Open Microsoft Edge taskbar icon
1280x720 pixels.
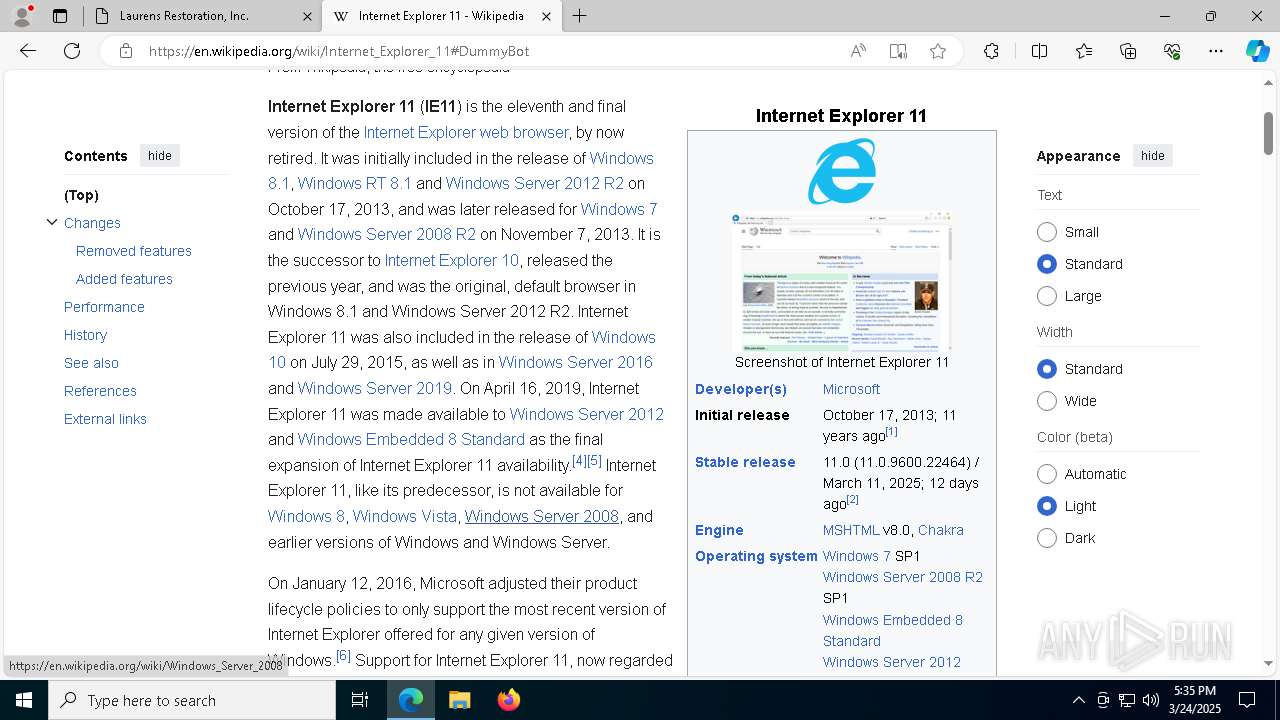pos(411,700)
